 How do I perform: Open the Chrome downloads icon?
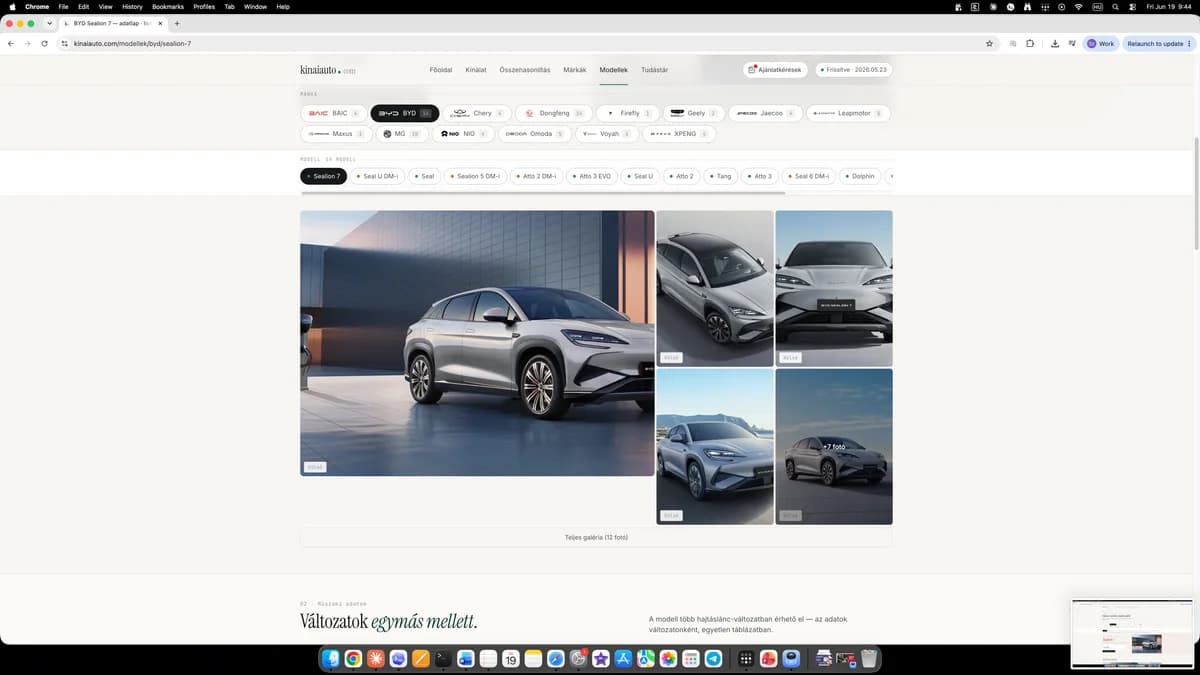[1055, 44]
